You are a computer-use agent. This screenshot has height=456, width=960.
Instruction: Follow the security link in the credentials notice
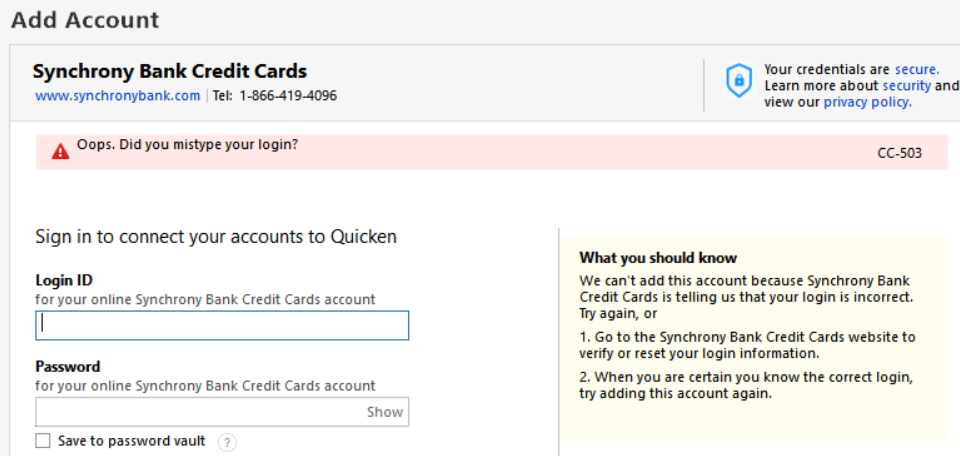pos(906,86)
